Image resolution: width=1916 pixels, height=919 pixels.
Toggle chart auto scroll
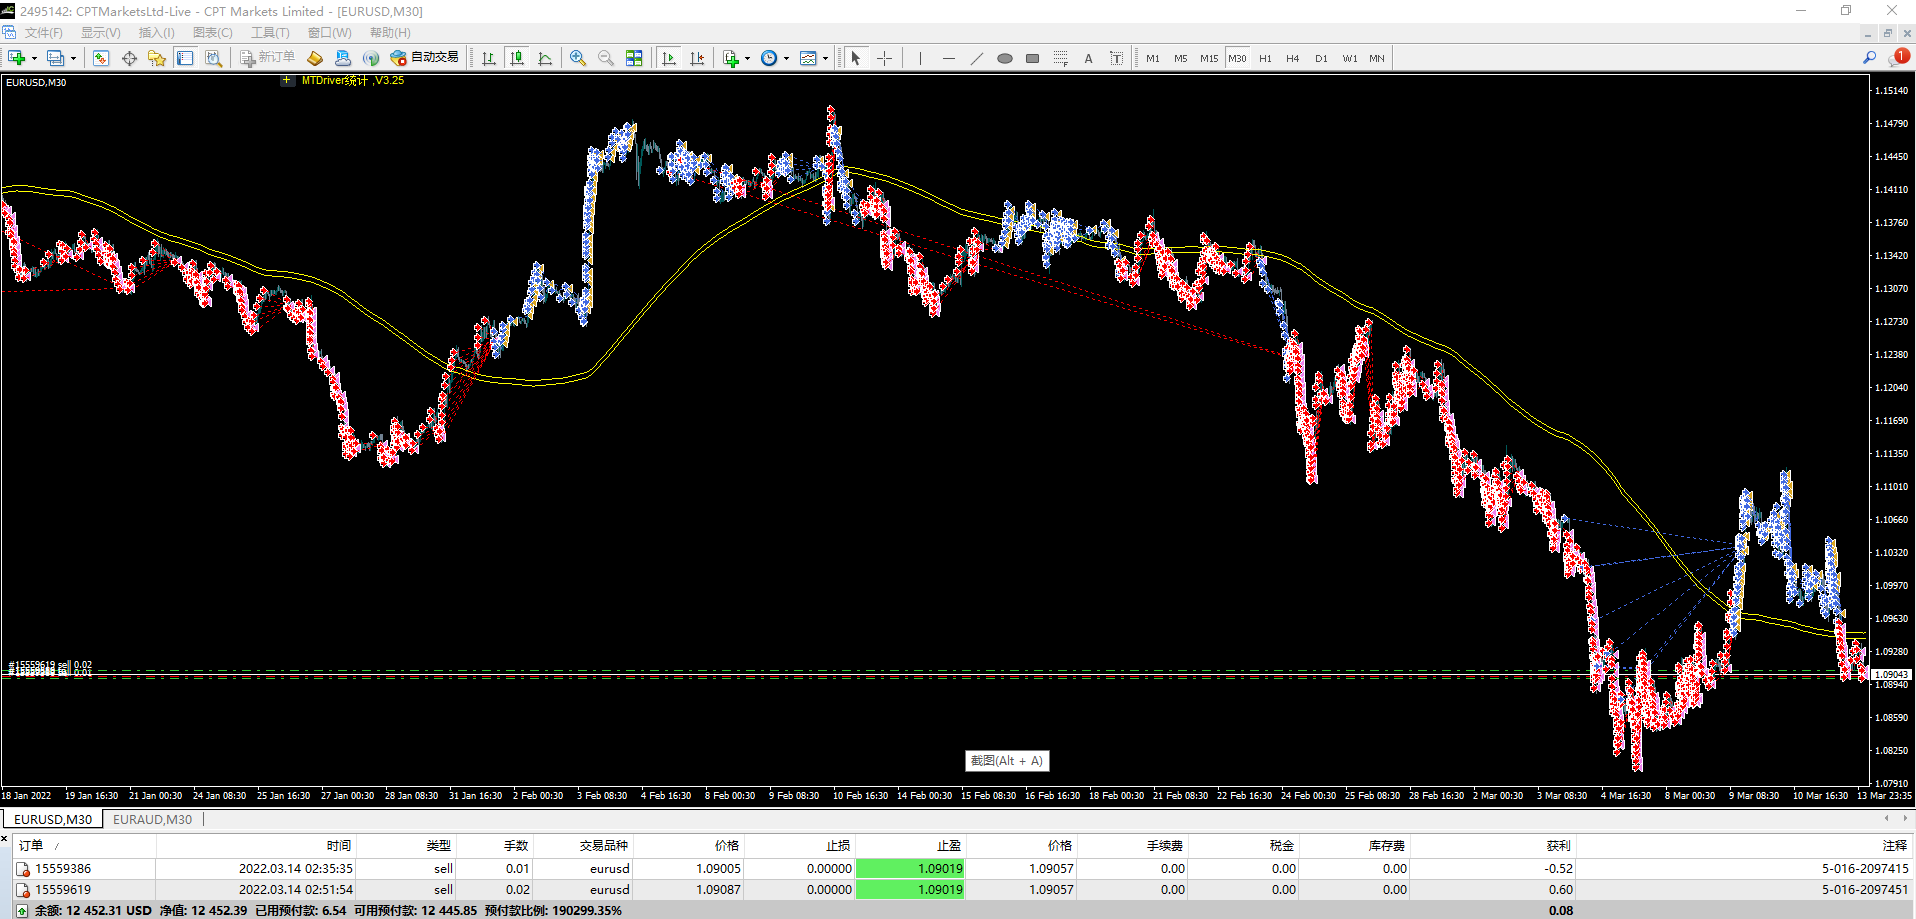(x=669, y=58)
